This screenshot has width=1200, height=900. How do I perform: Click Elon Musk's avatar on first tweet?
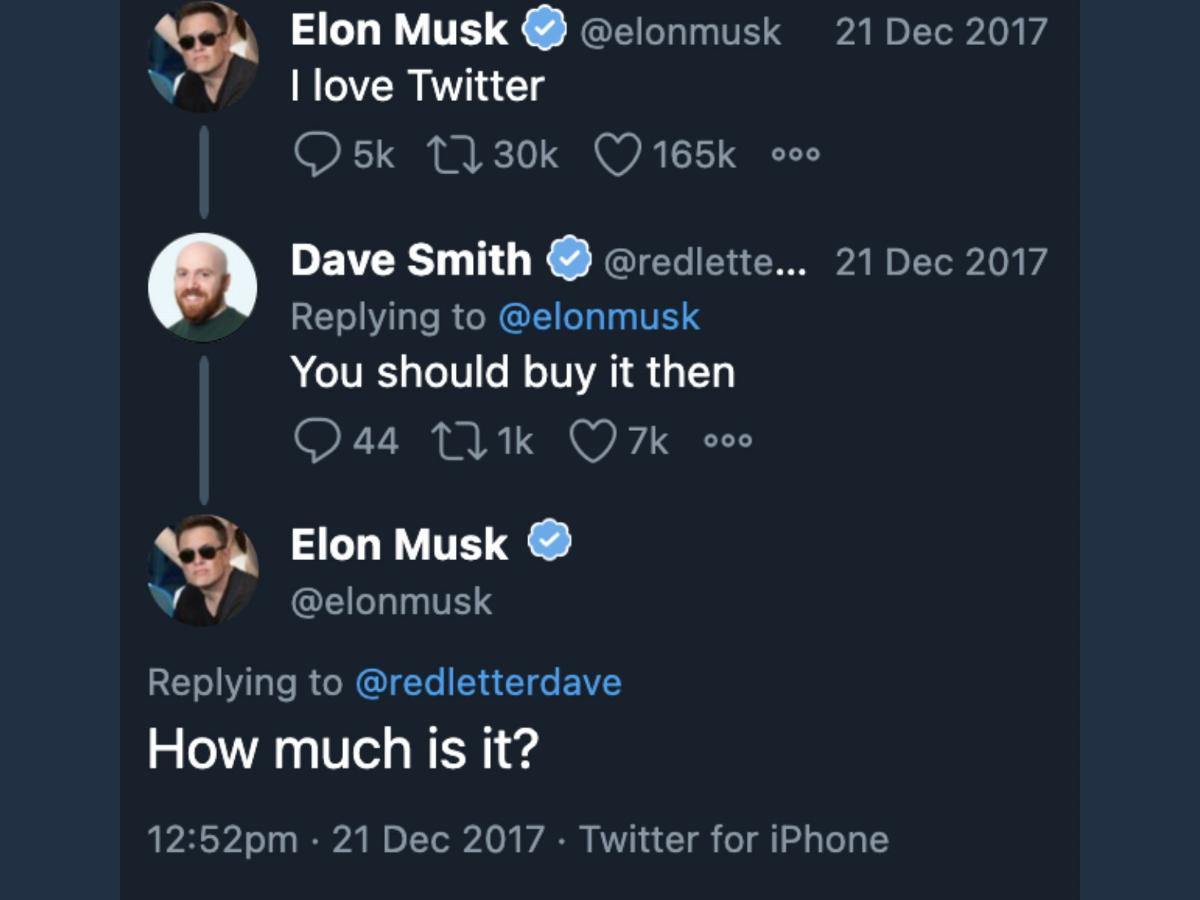(203, 58)
